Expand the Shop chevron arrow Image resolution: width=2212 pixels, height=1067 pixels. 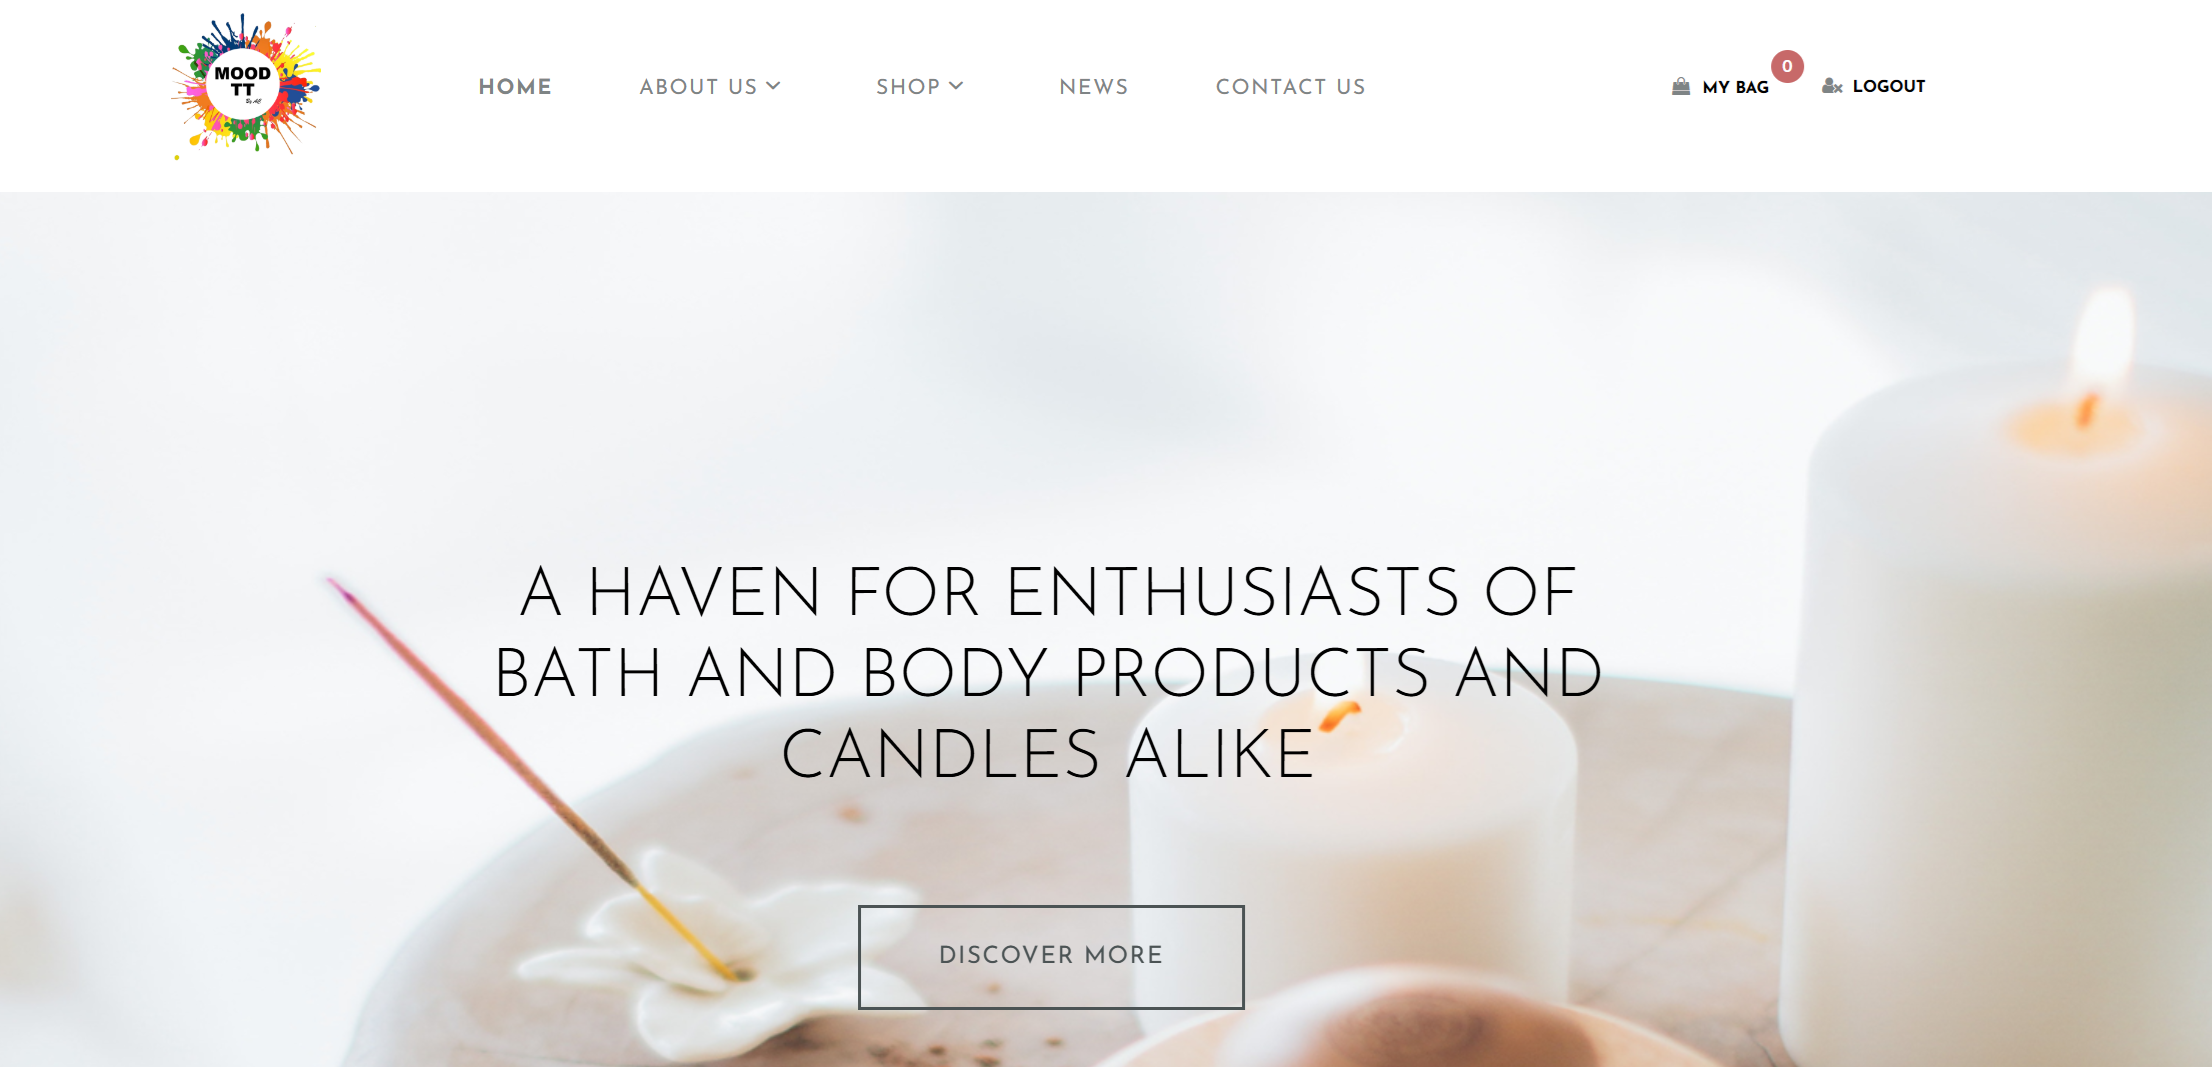[x=956, y=86]
